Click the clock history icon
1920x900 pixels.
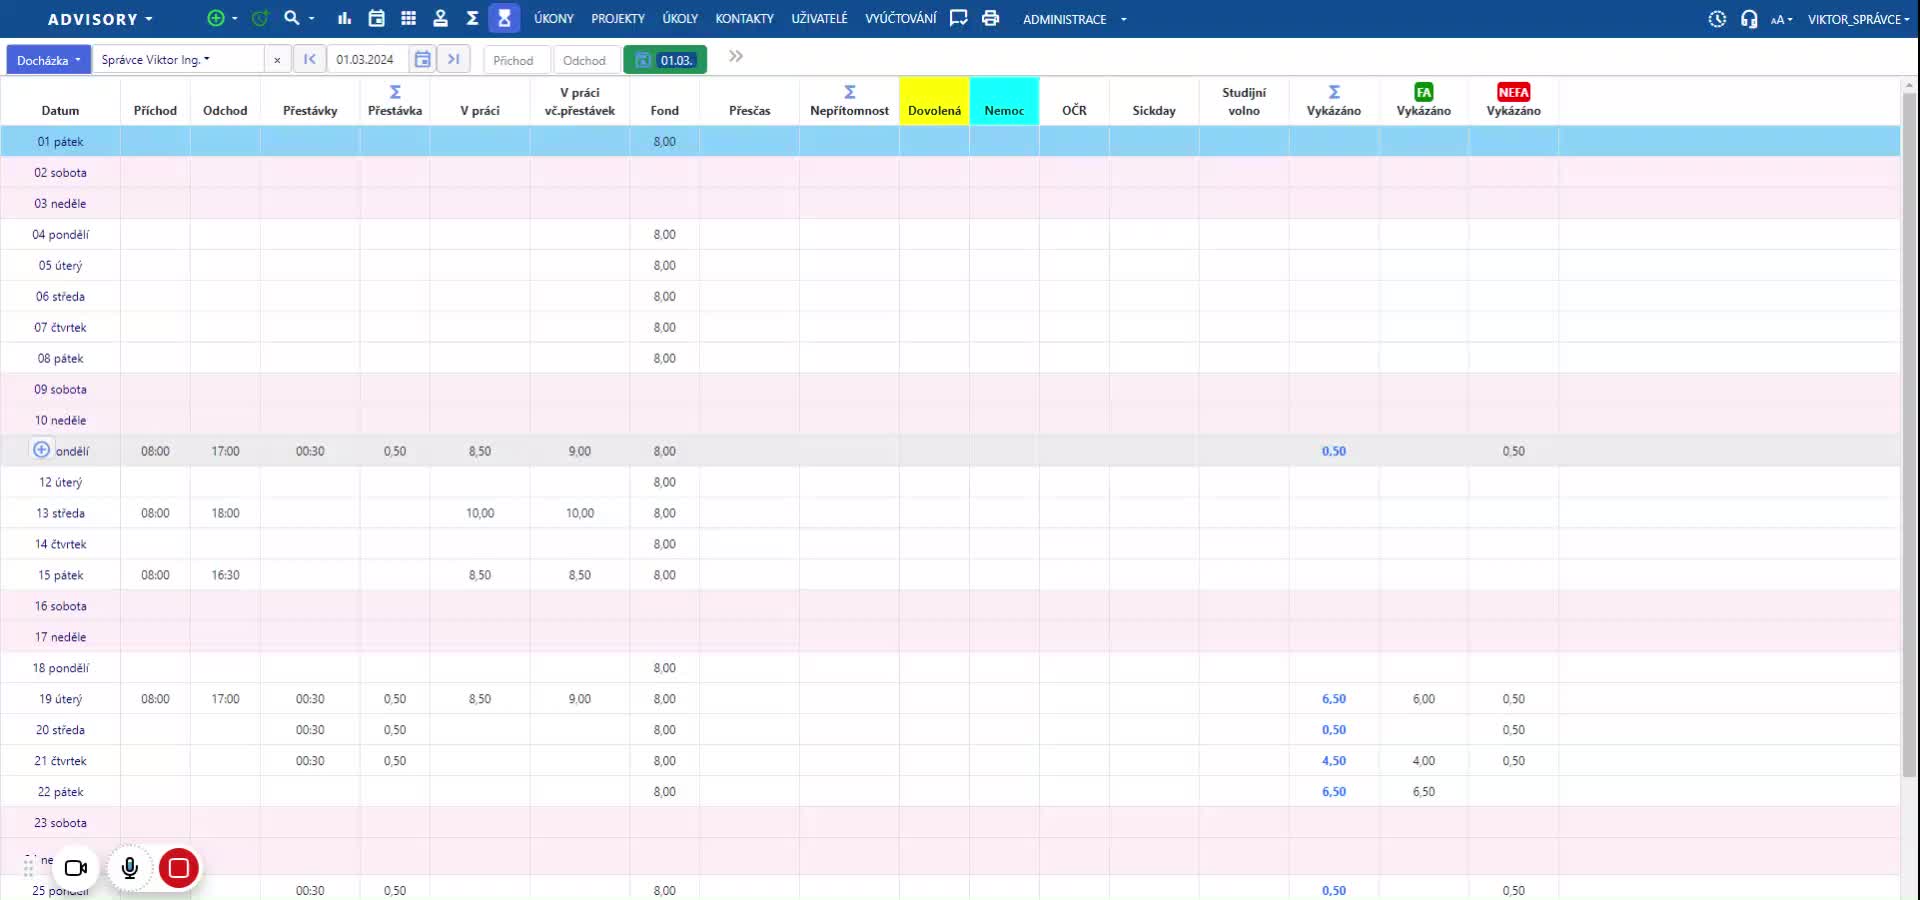click(1717, 19)
